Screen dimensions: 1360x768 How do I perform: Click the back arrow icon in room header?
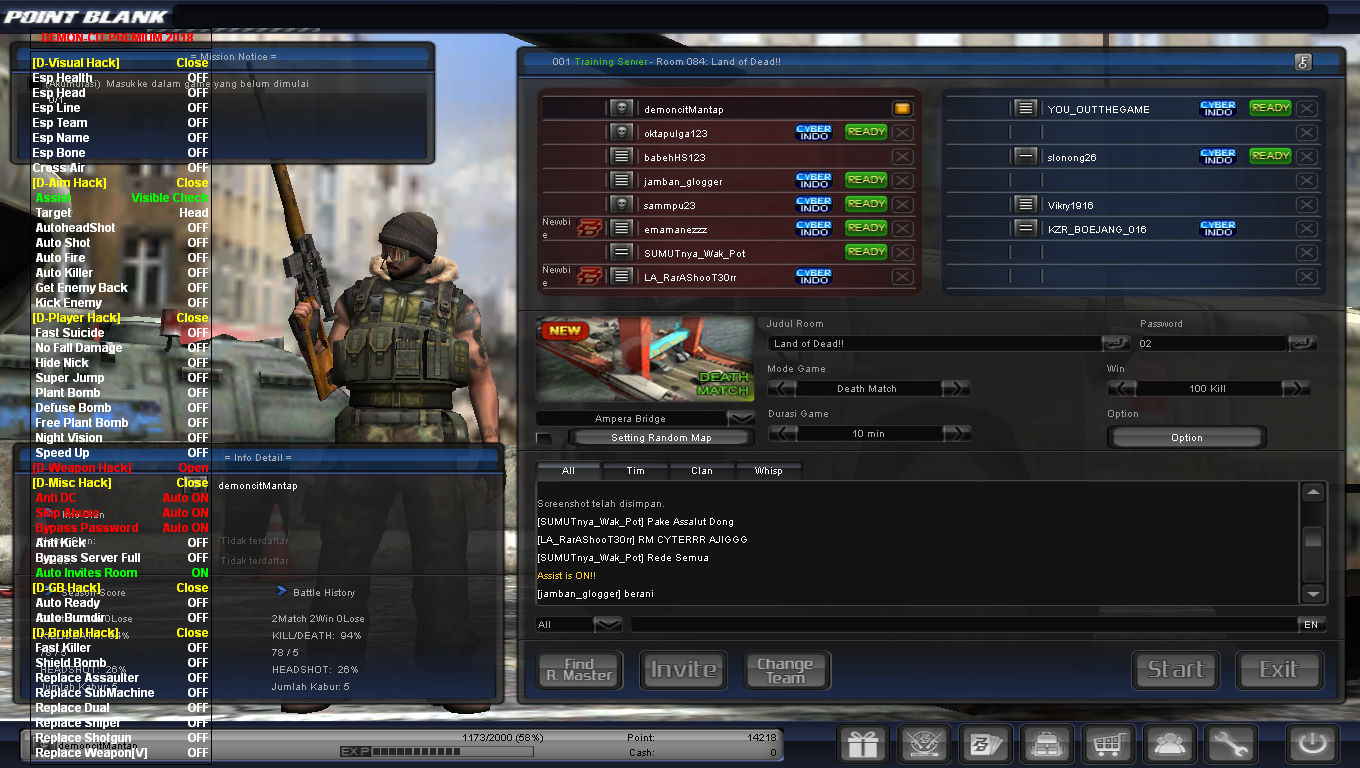pos(1303,62)
